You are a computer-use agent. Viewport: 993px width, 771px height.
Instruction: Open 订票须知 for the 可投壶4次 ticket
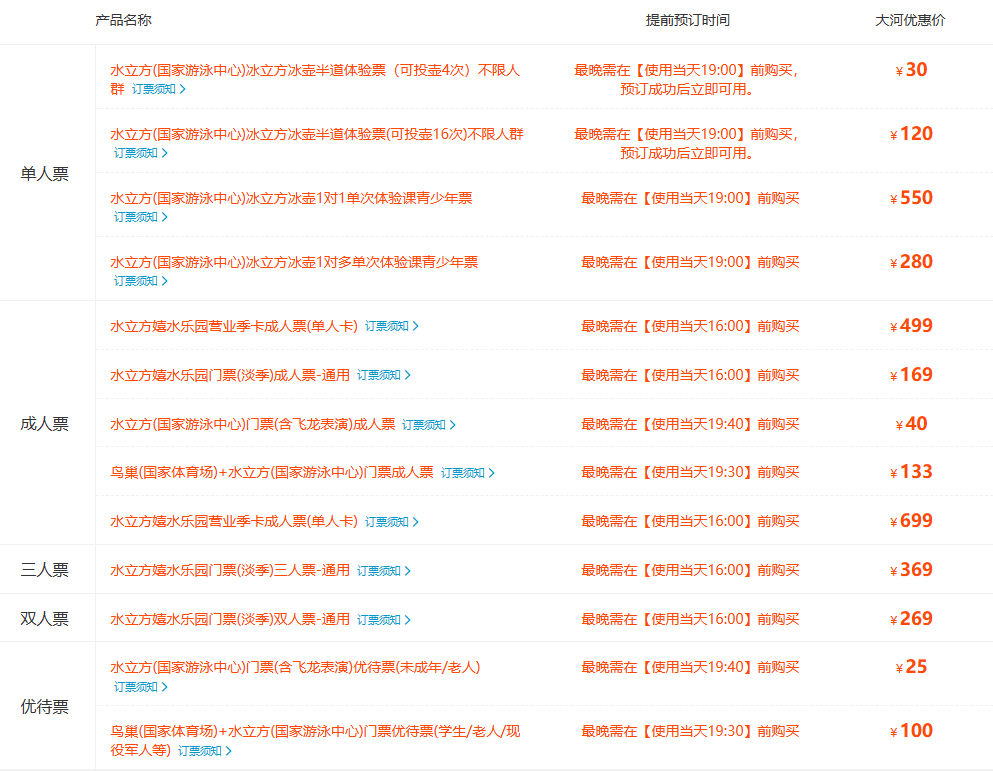[158, 89]
